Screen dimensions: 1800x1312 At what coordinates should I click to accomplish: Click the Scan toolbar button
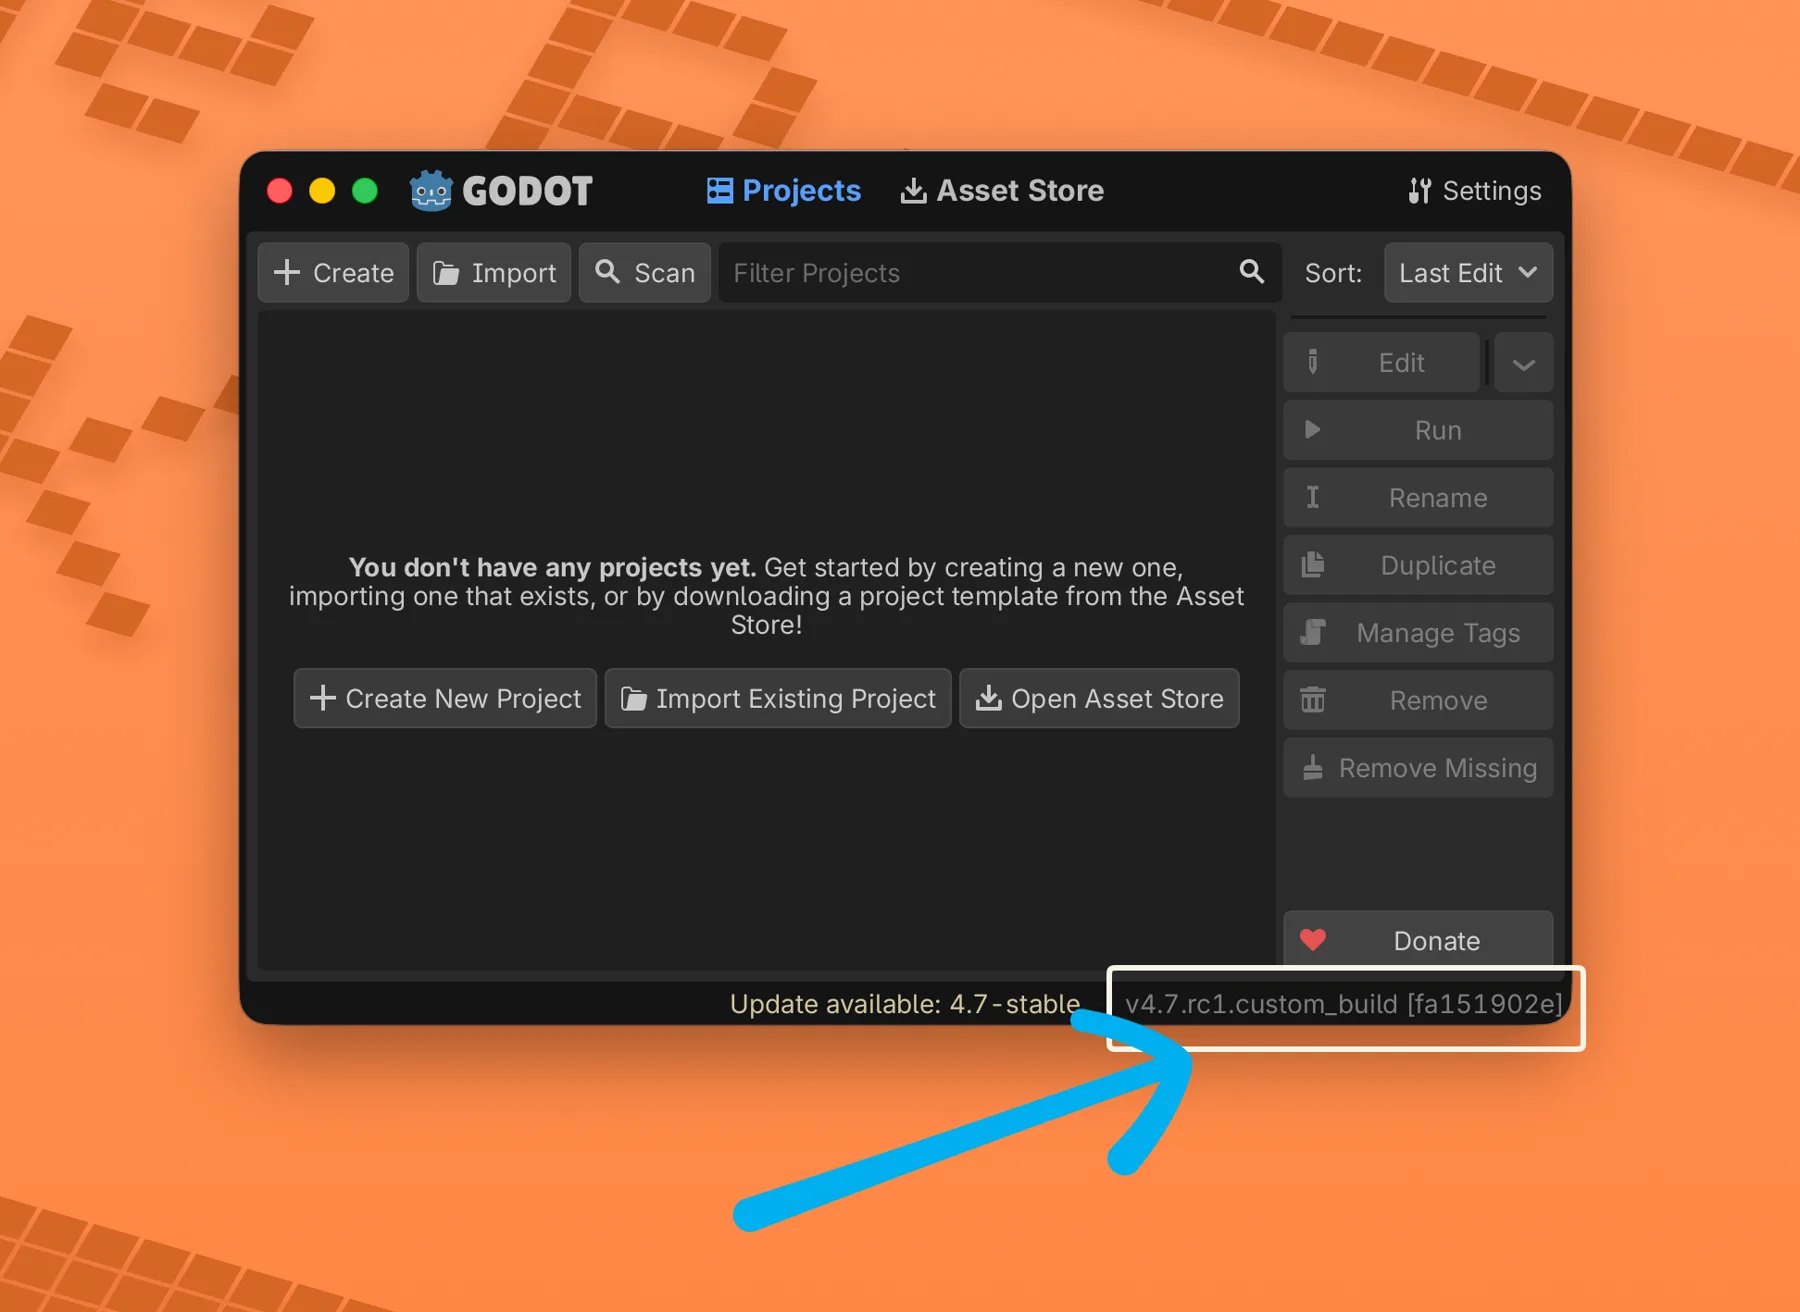(x=645, y=273)
